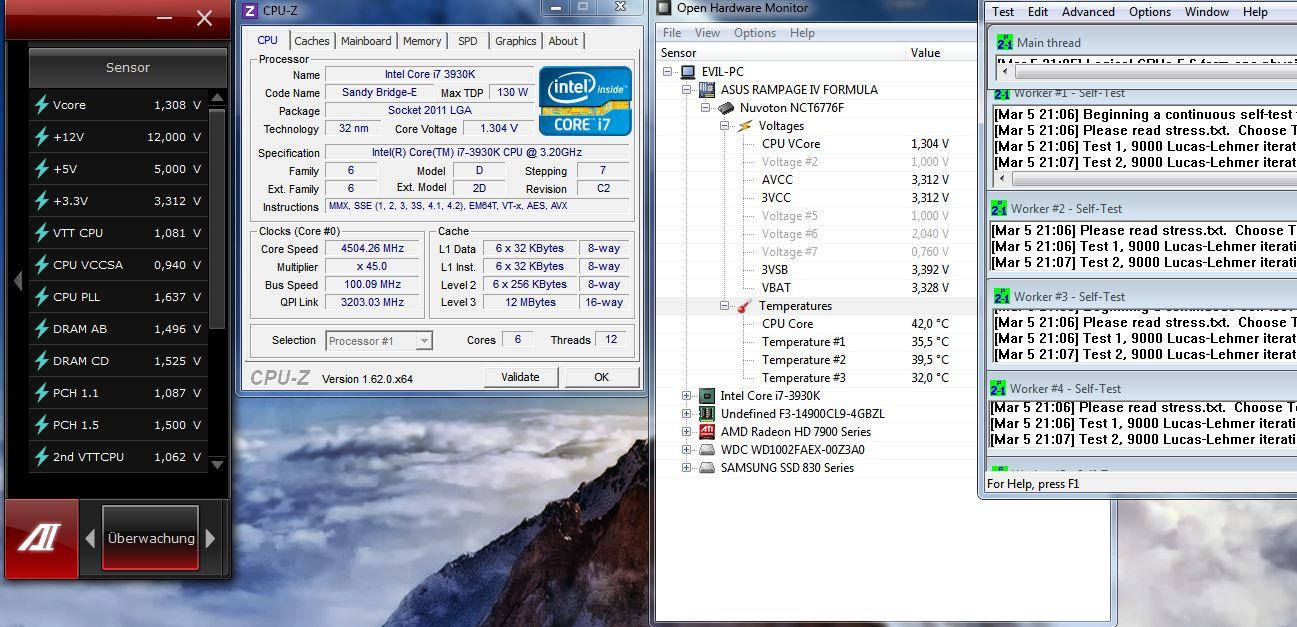Click the CPU-Z title bar Z icon
The width and height of the screenshot is (1297, 627).
click(x=249, y=11)
